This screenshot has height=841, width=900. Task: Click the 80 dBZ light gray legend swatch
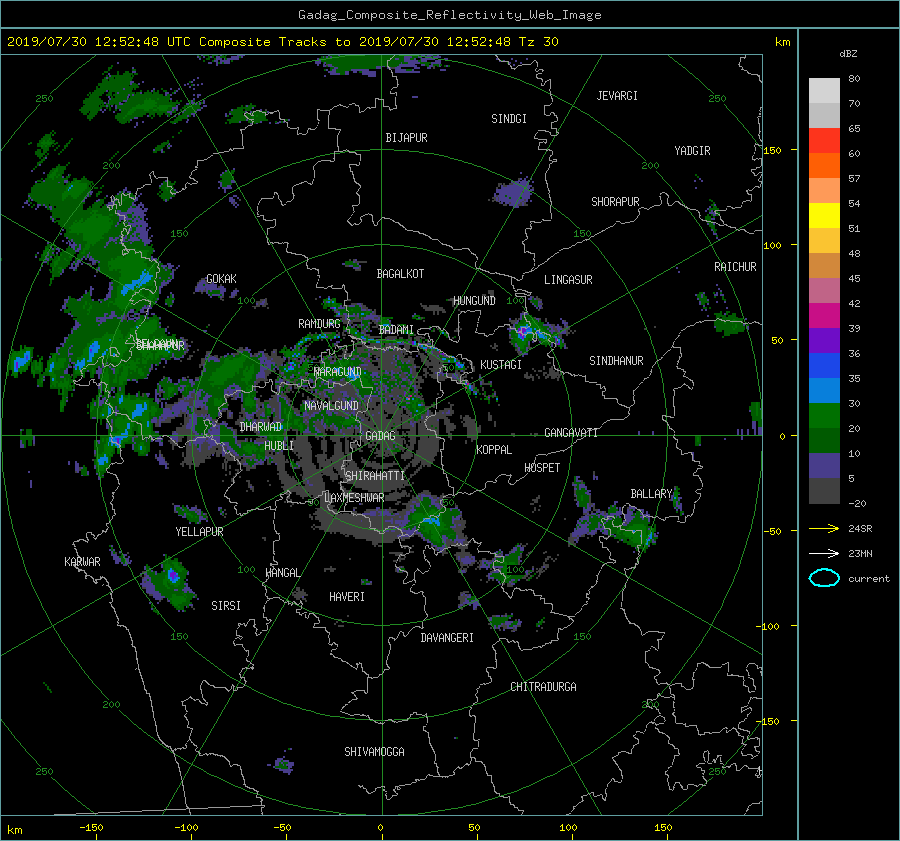pos(824,90)
